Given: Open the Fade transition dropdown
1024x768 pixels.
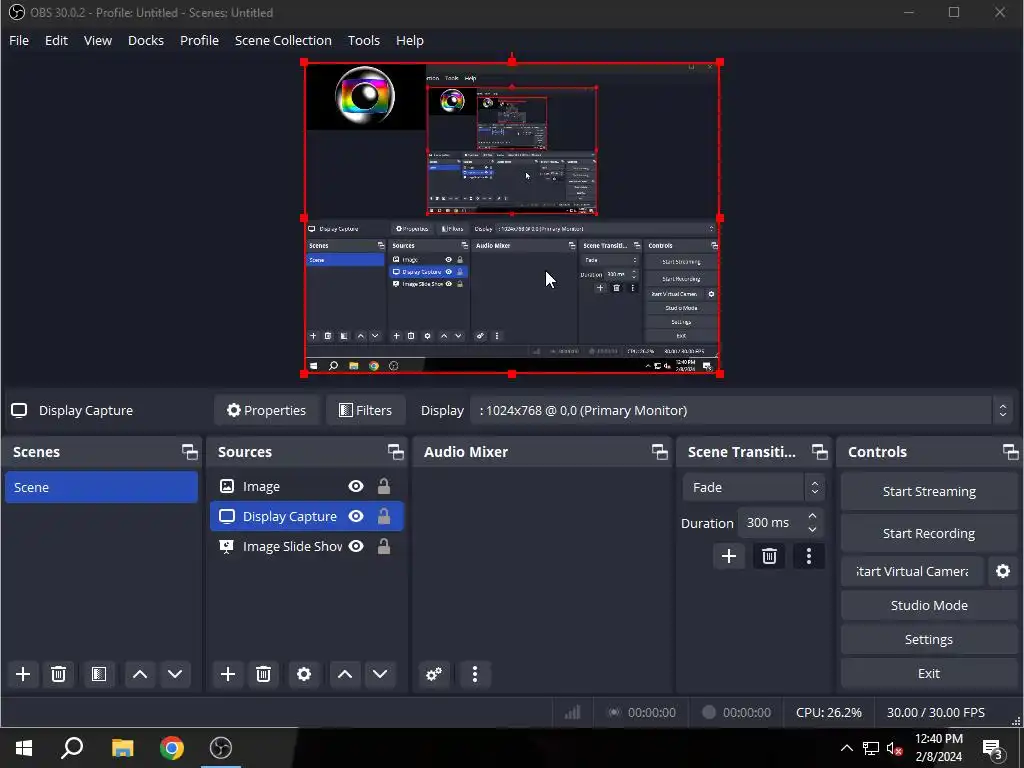Looking at the screenshot, I should click(x=754, y=487).
